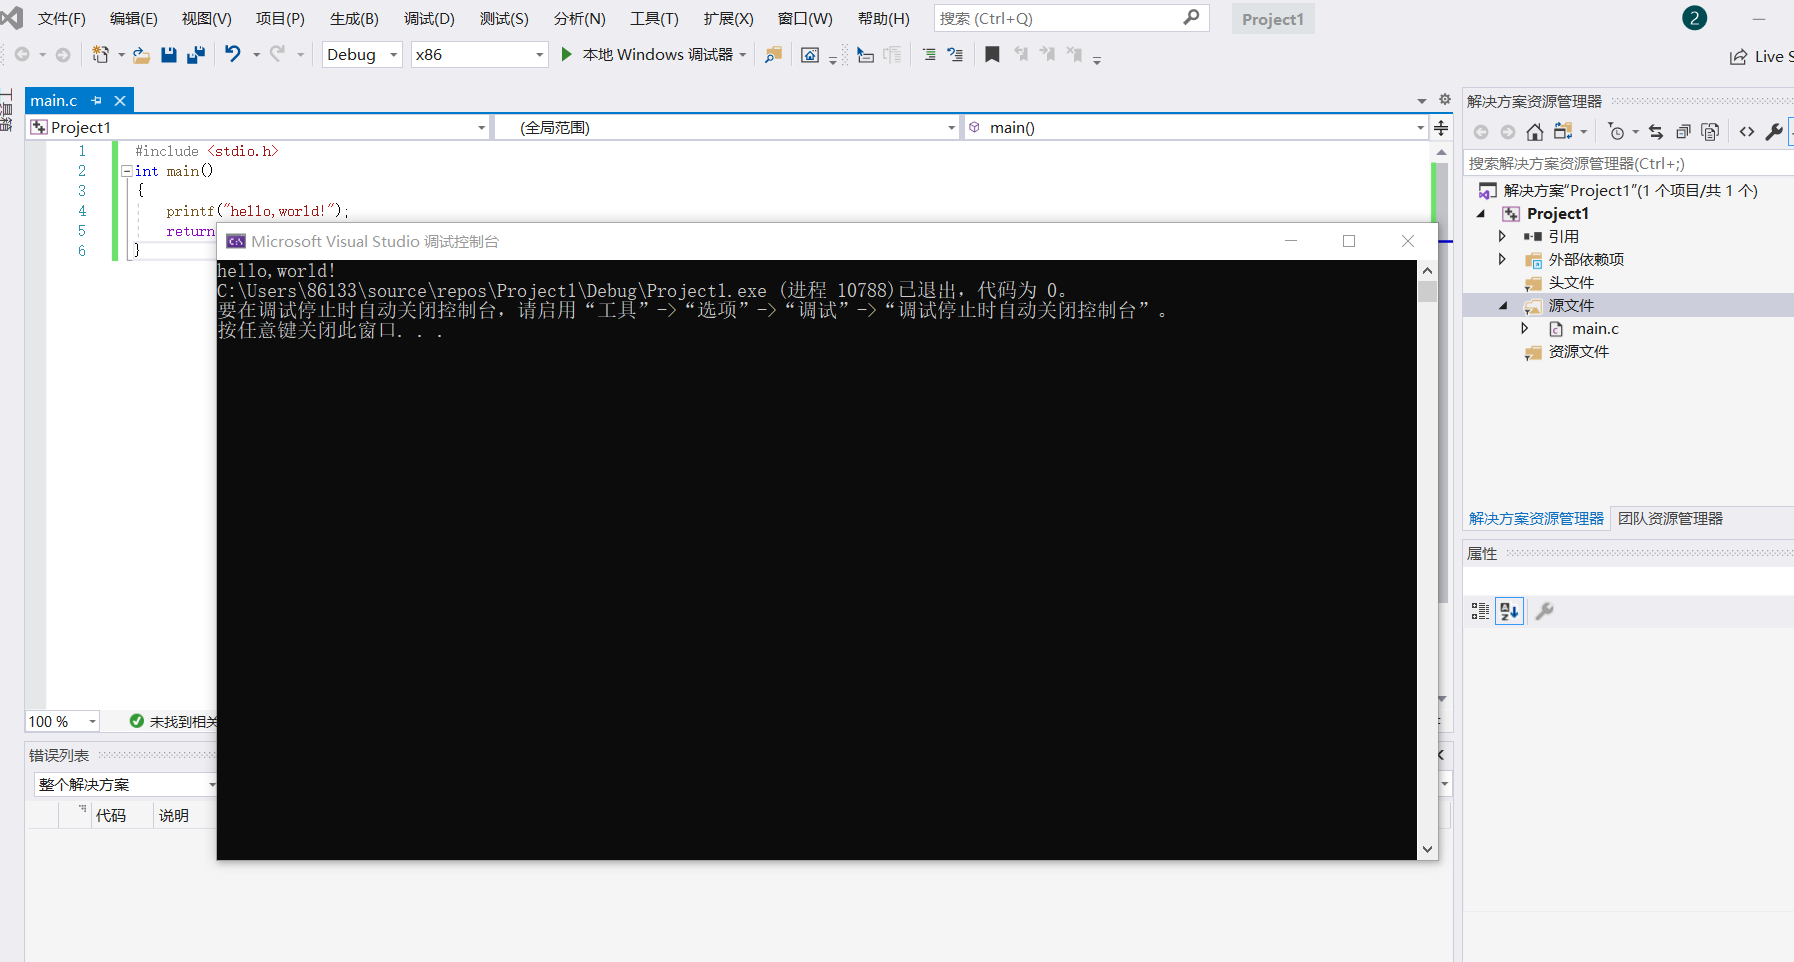1794x962 pixels.
Task: Click the Live Share icon
Action: pyautogui.click(x=1739, y=57)
